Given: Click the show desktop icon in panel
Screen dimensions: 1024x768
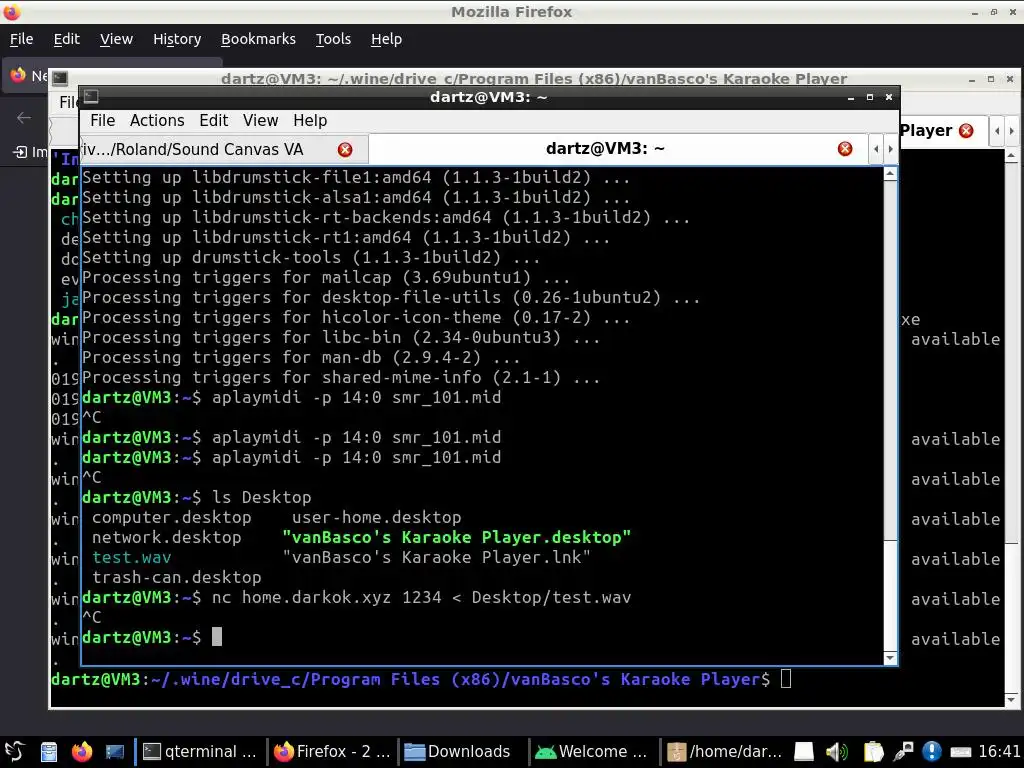Looking at the screenshot, I should tap(114, 752).
